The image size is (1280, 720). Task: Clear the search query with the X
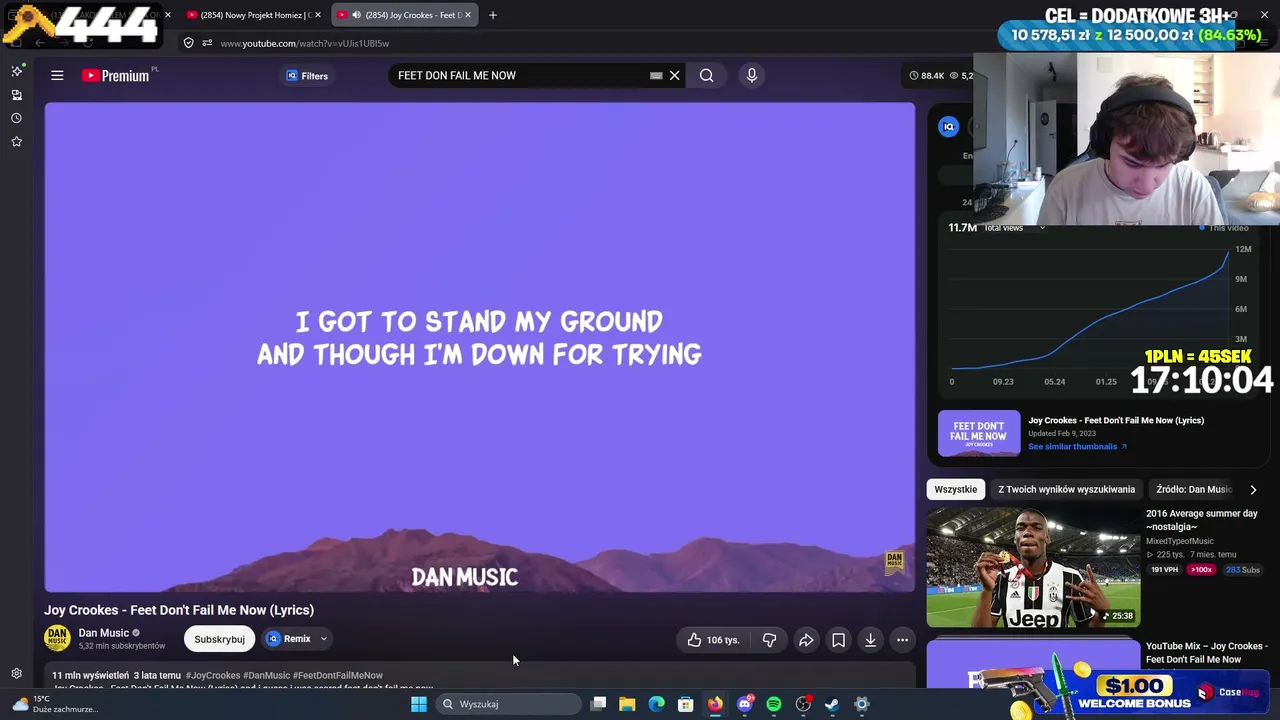675,75
